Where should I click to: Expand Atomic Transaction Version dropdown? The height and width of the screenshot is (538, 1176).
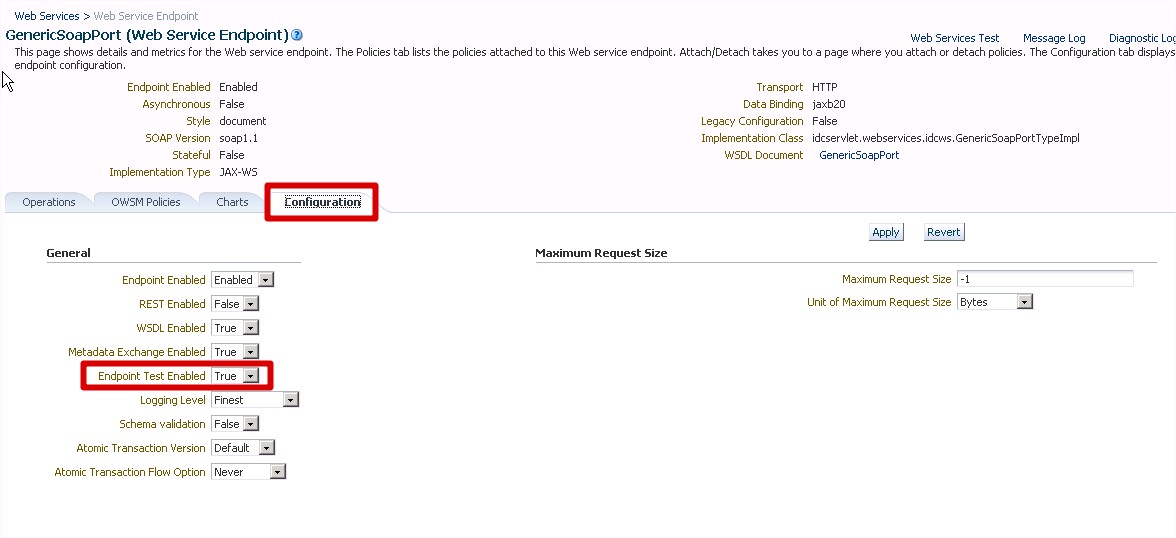pyautogui.click(x=242, y=448)
